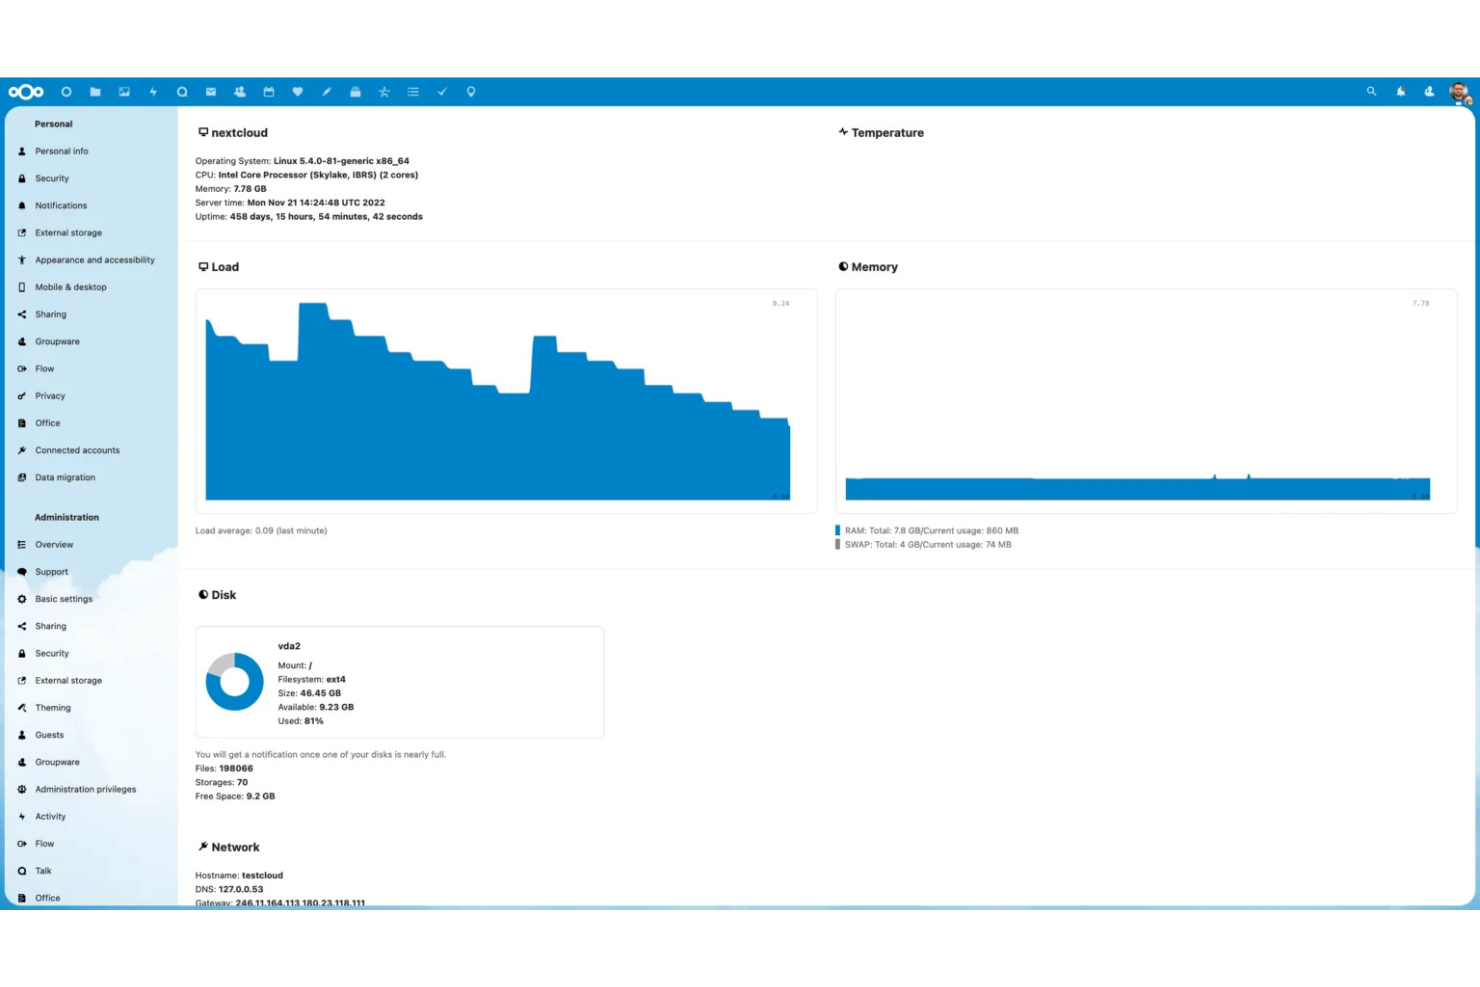1480x987 pixels.
Task: Open the Notes pencil icon
Action: (x=327, y=91)
